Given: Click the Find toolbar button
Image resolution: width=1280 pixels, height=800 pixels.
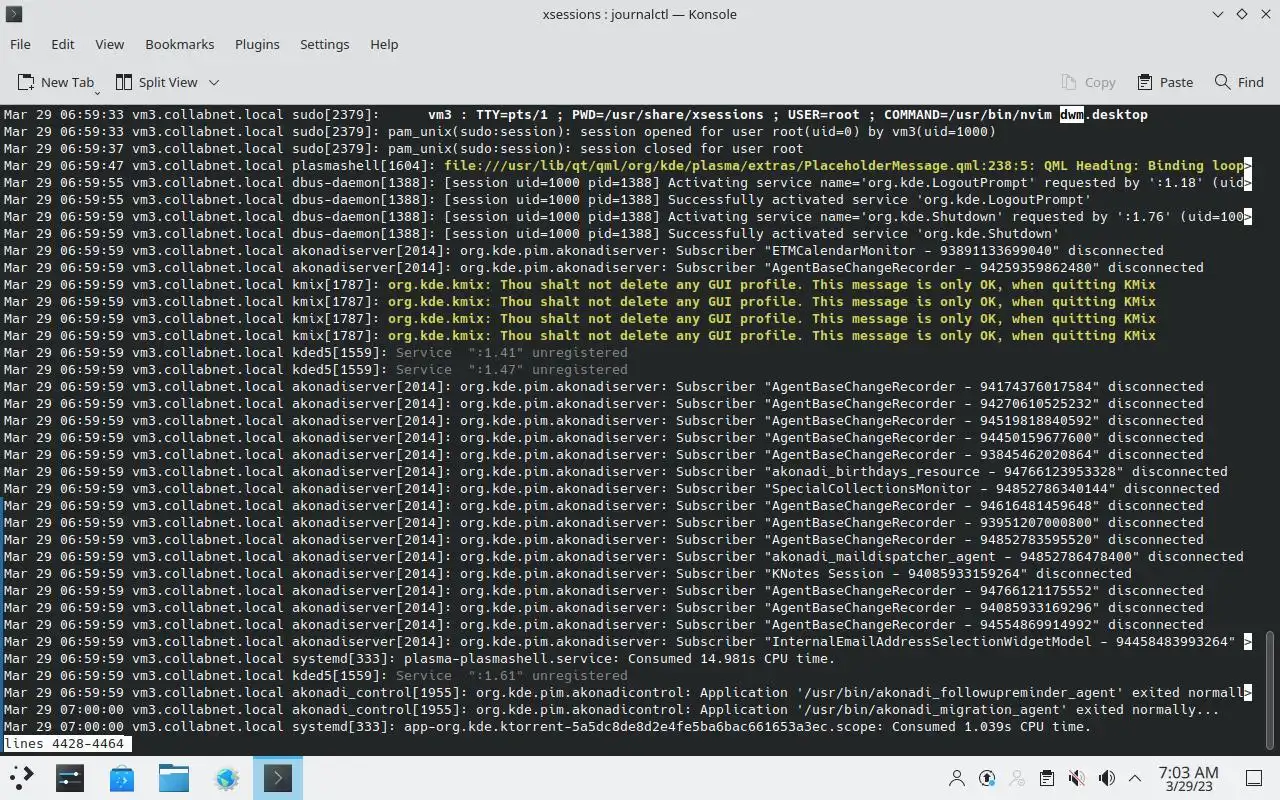Looking at the screenshot, I should click(x=1239, y=82).
